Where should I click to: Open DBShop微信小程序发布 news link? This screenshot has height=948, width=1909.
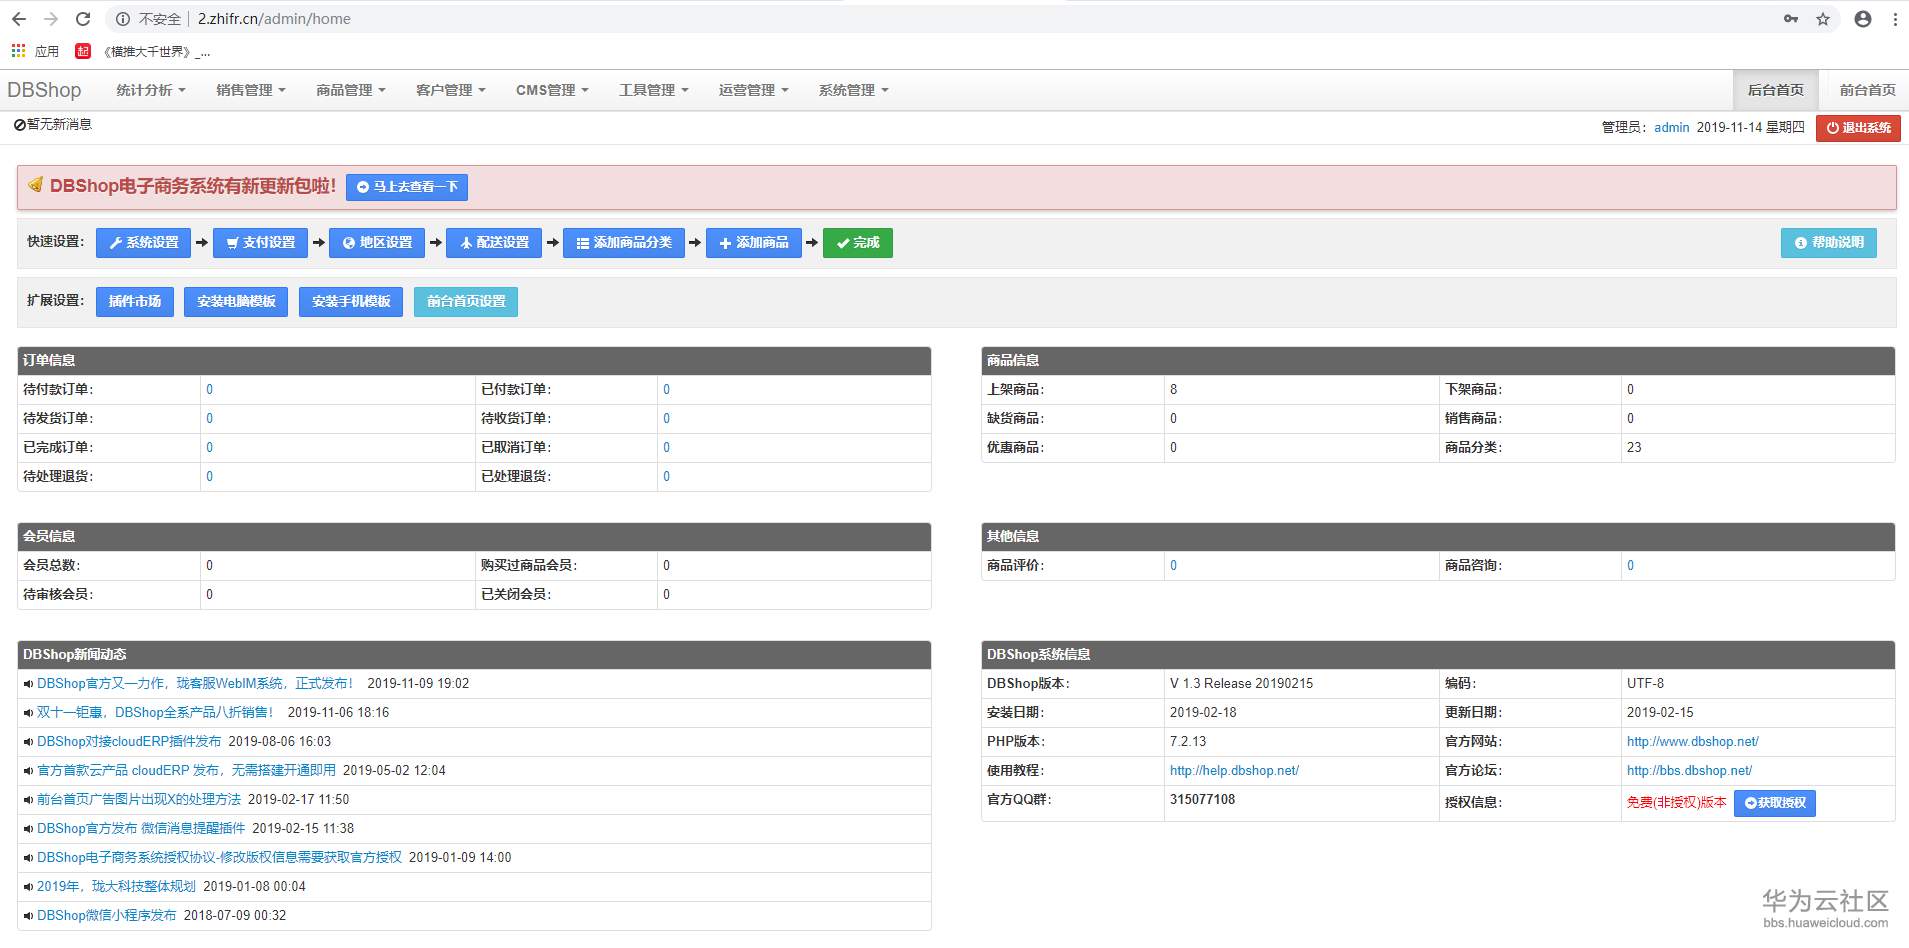(107, 916)
